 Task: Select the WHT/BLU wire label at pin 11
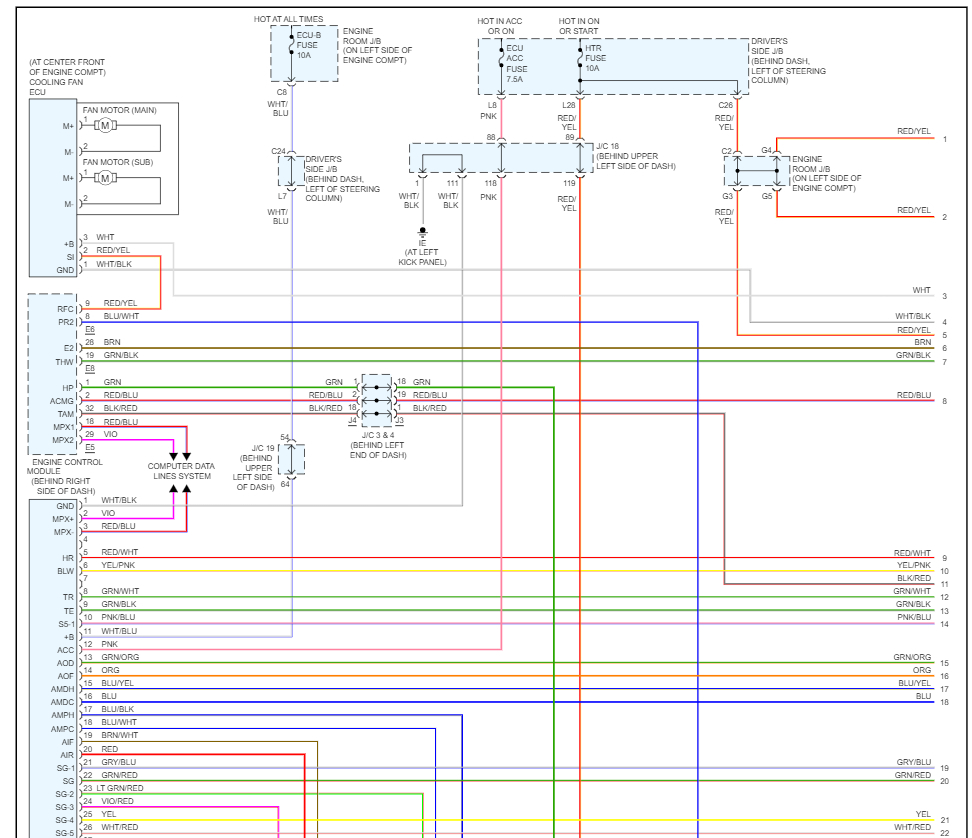[x=119, y=631]
